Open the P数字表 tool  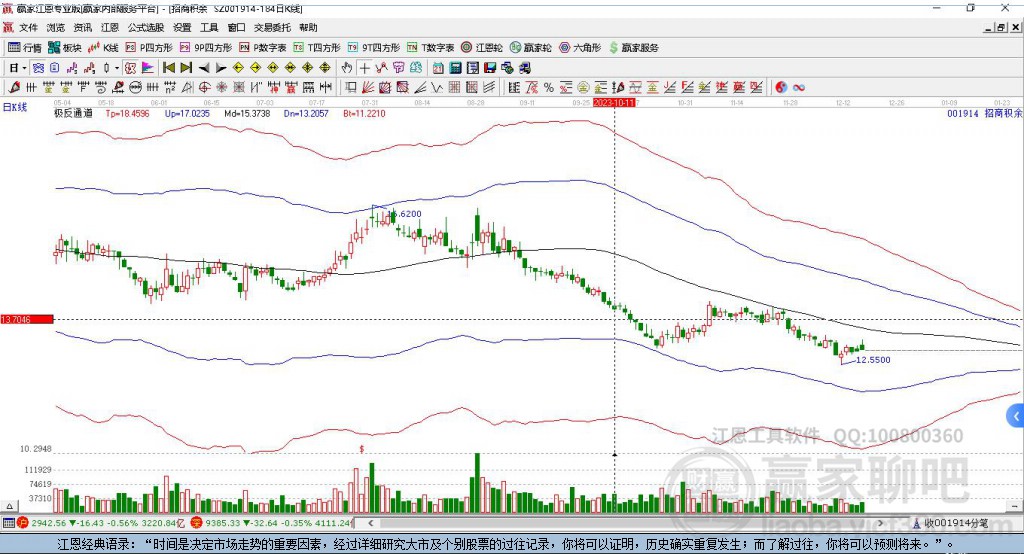tap(263, 48)
